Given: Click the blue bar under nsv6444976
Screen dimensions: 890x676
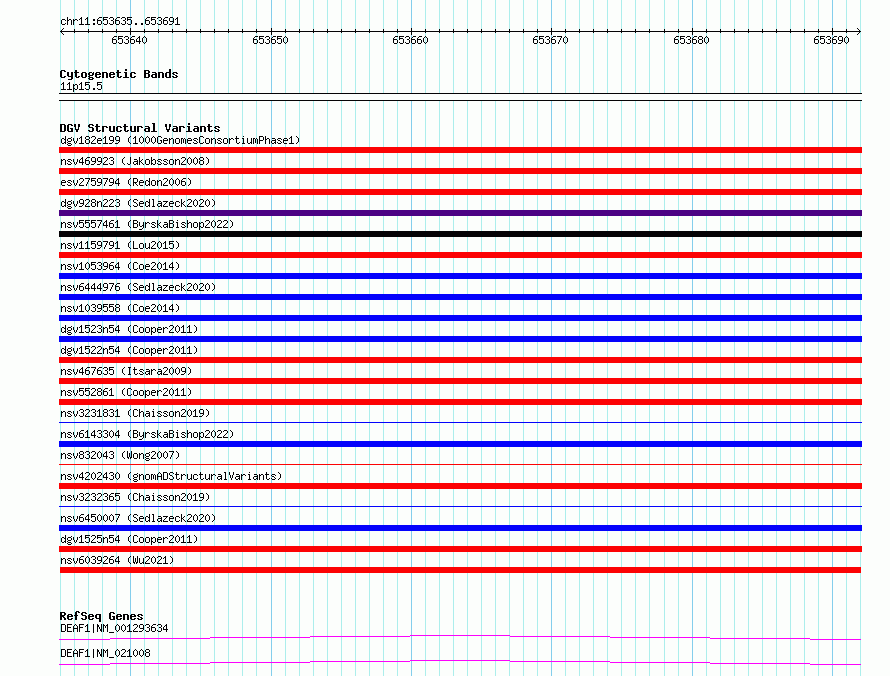Looking at the screenshot, I should [460, 297].
